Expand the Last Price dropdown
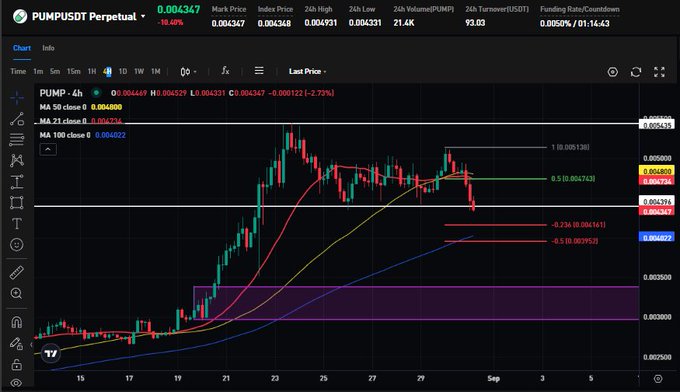The image size is (680, 392). point(307,71)
